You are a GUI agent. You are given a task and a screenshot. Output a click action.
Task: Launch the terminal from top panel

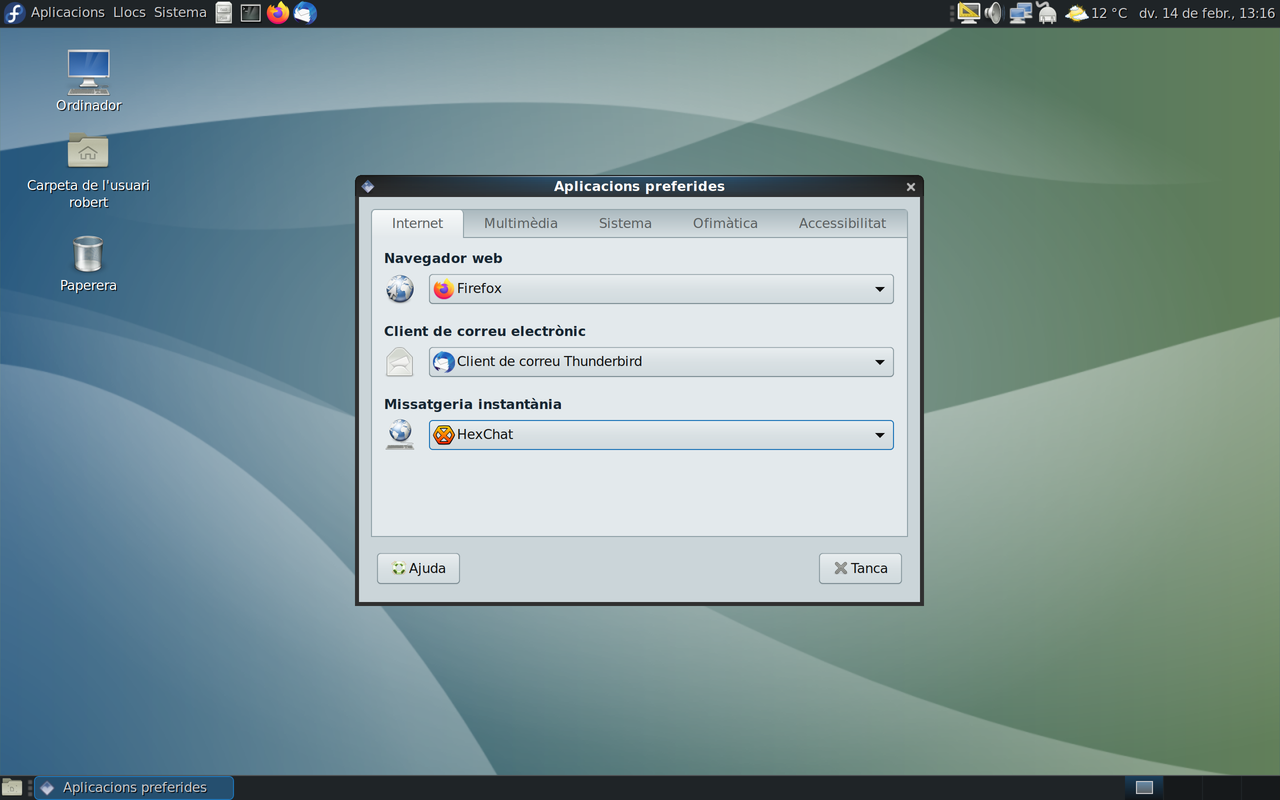[251, 13]
